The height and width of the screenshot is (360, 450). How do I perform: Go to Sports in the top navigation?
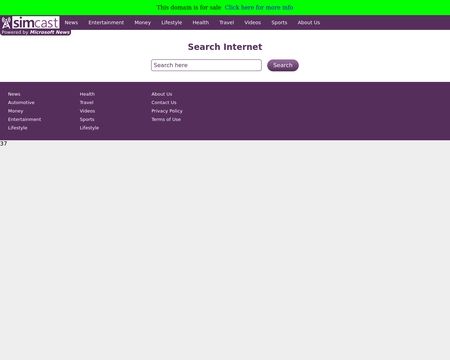point(279,23)
